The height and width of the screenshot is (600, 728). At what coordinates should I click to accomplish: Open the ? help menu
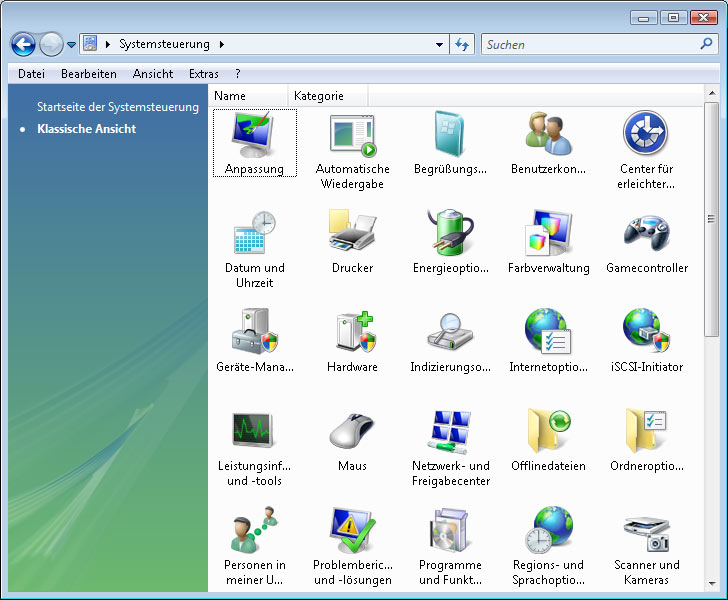click(x=238, y=74)
